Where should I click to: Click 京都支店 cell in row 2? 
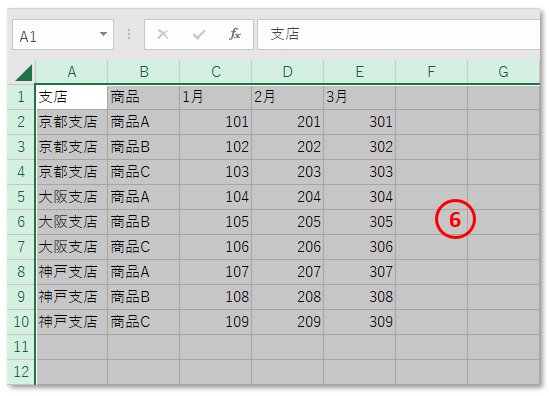(71, 122)
